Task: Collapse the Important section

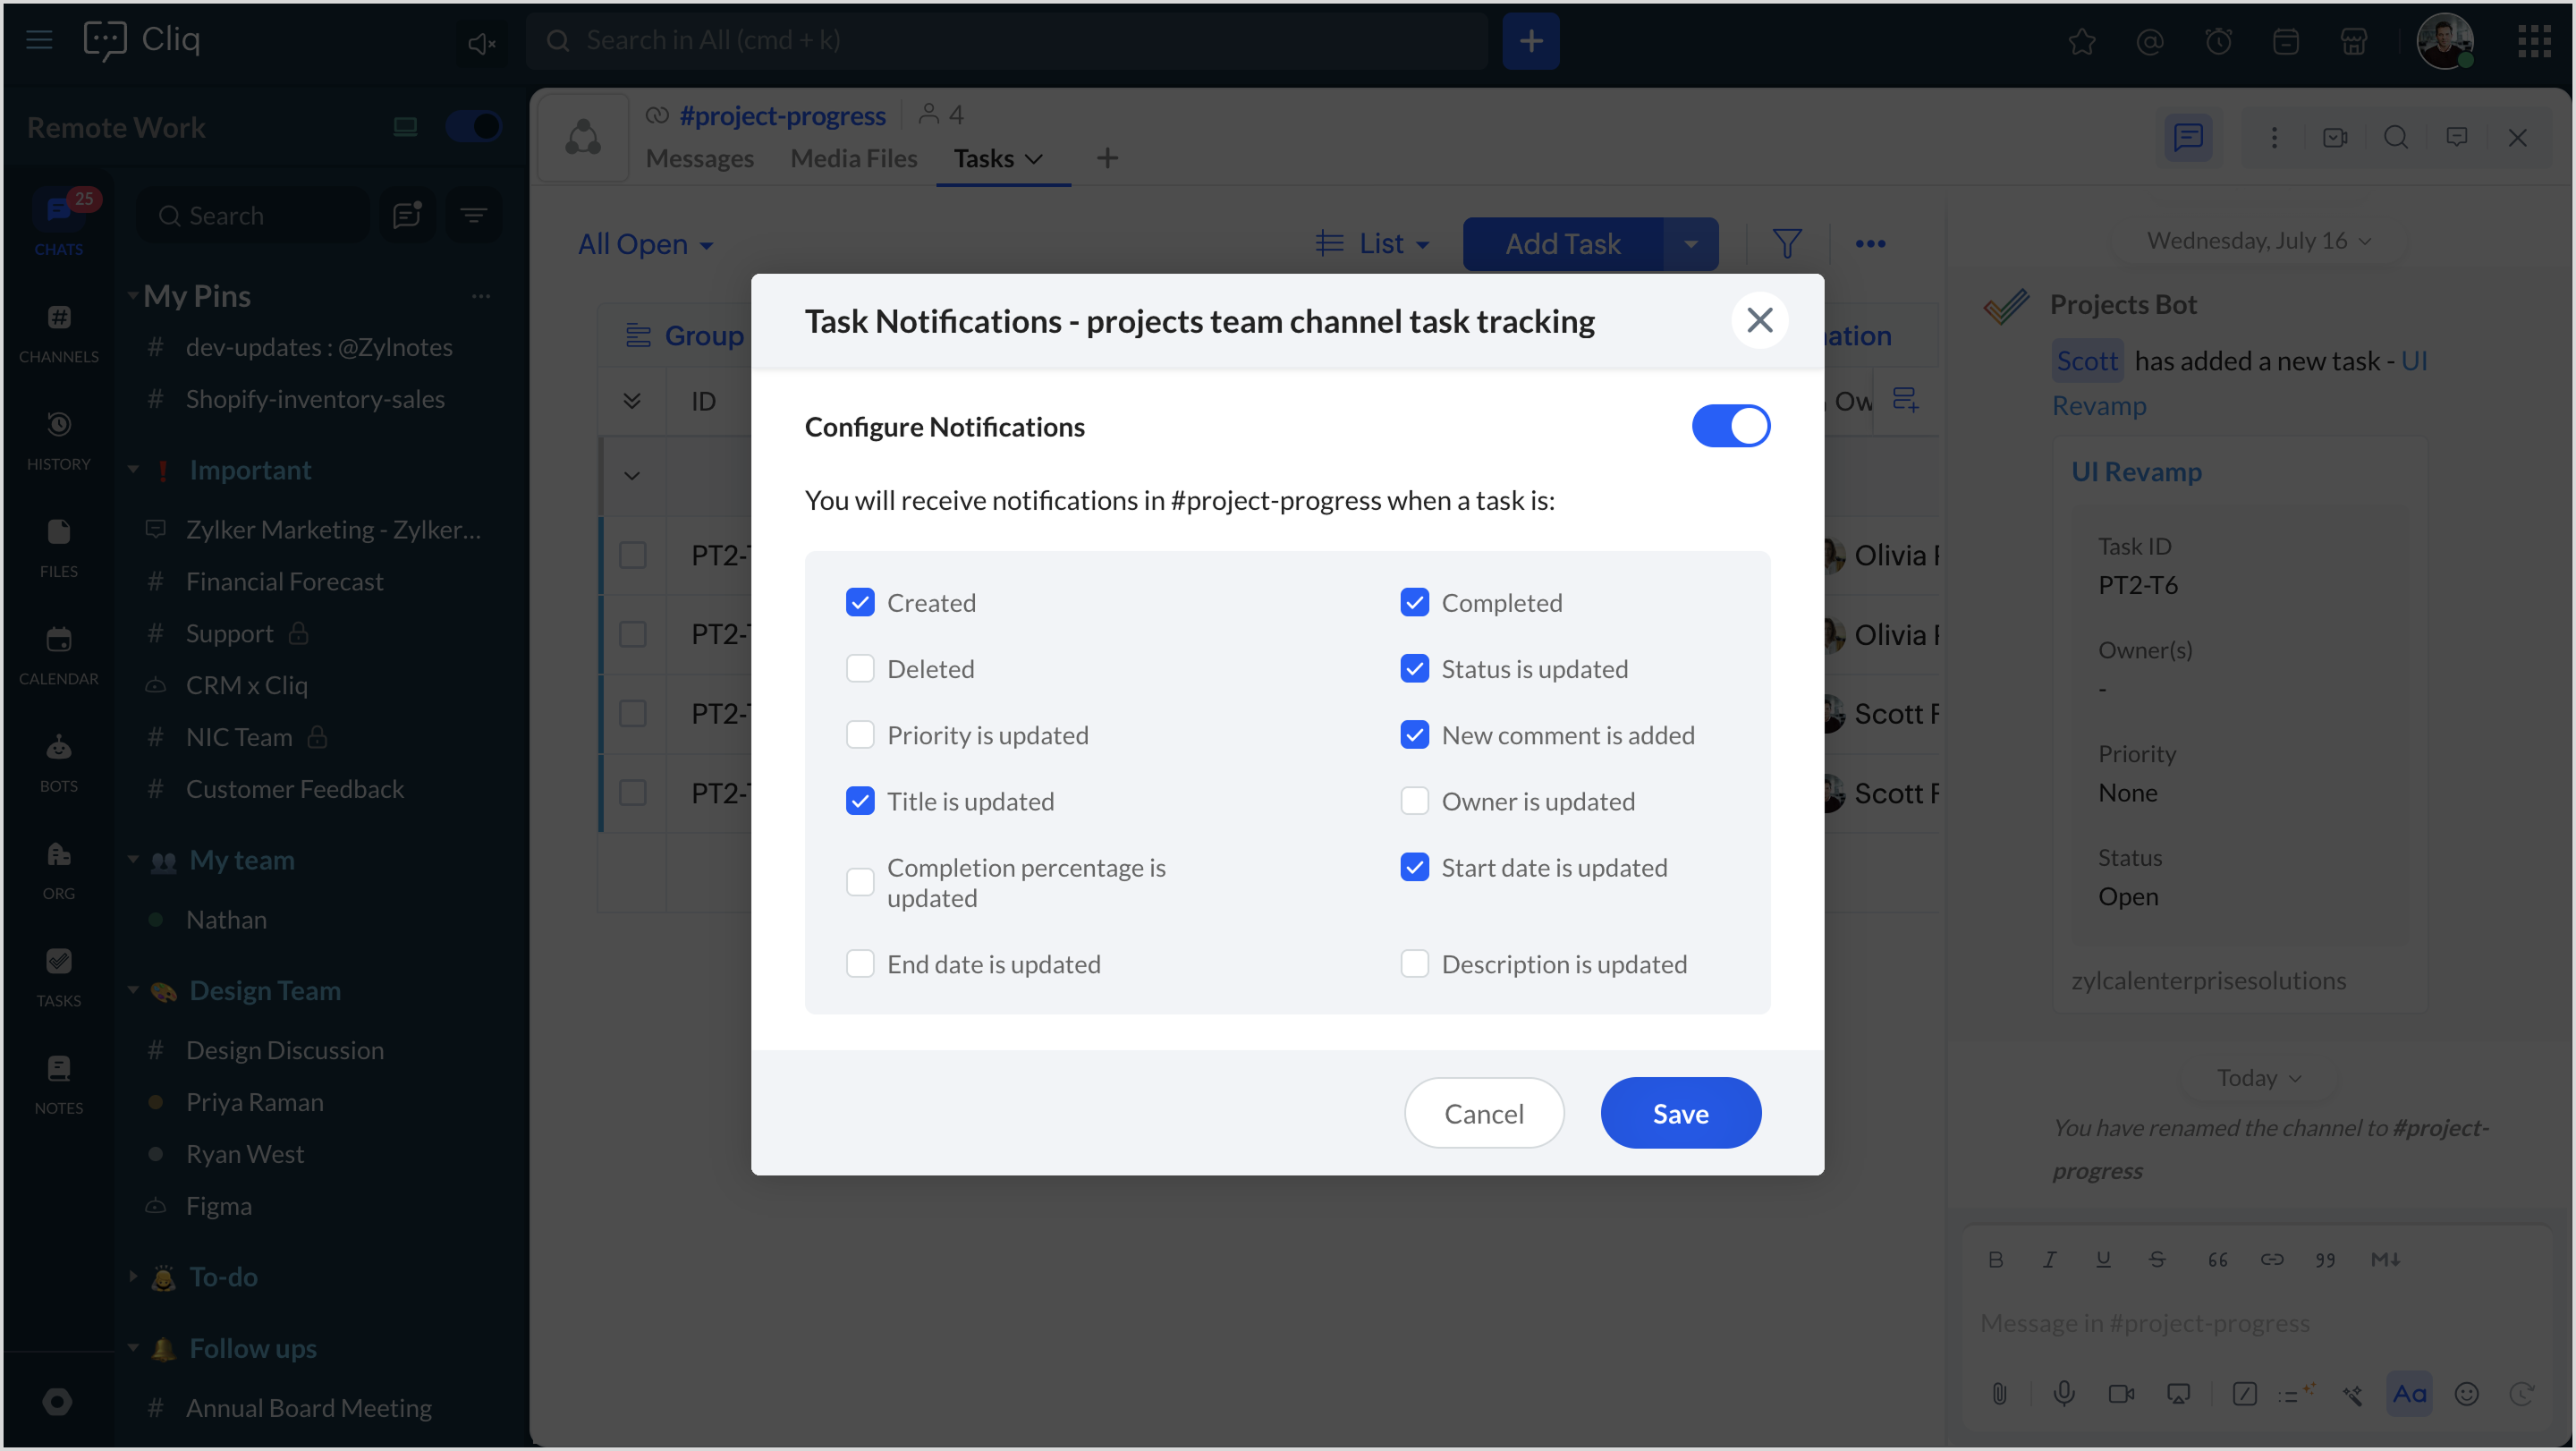Action: click(x=133, y=469)
